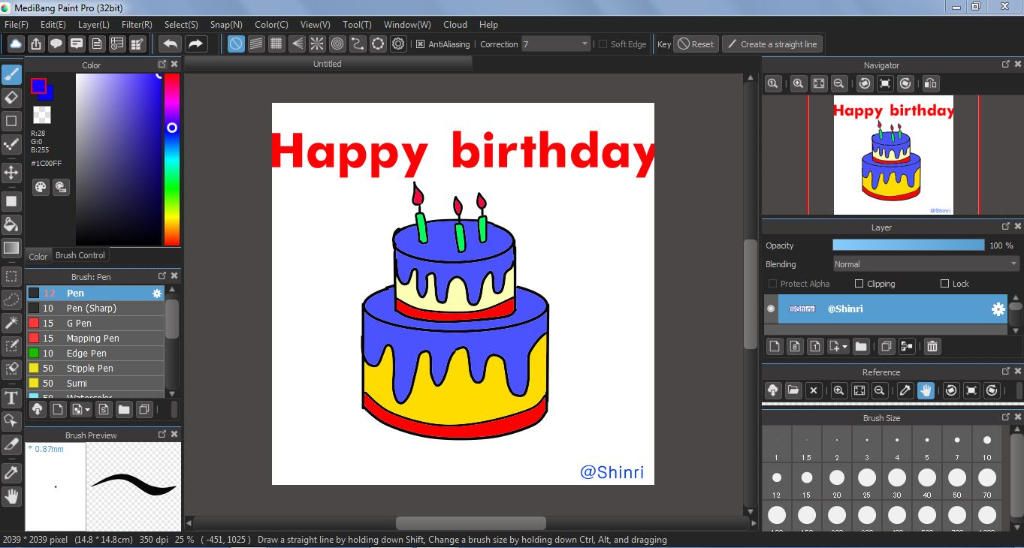Image resolution: width=1024 pixels, height=548 pixels.
Task: Undock the Brush Preview panel
Action: (162, 434)
